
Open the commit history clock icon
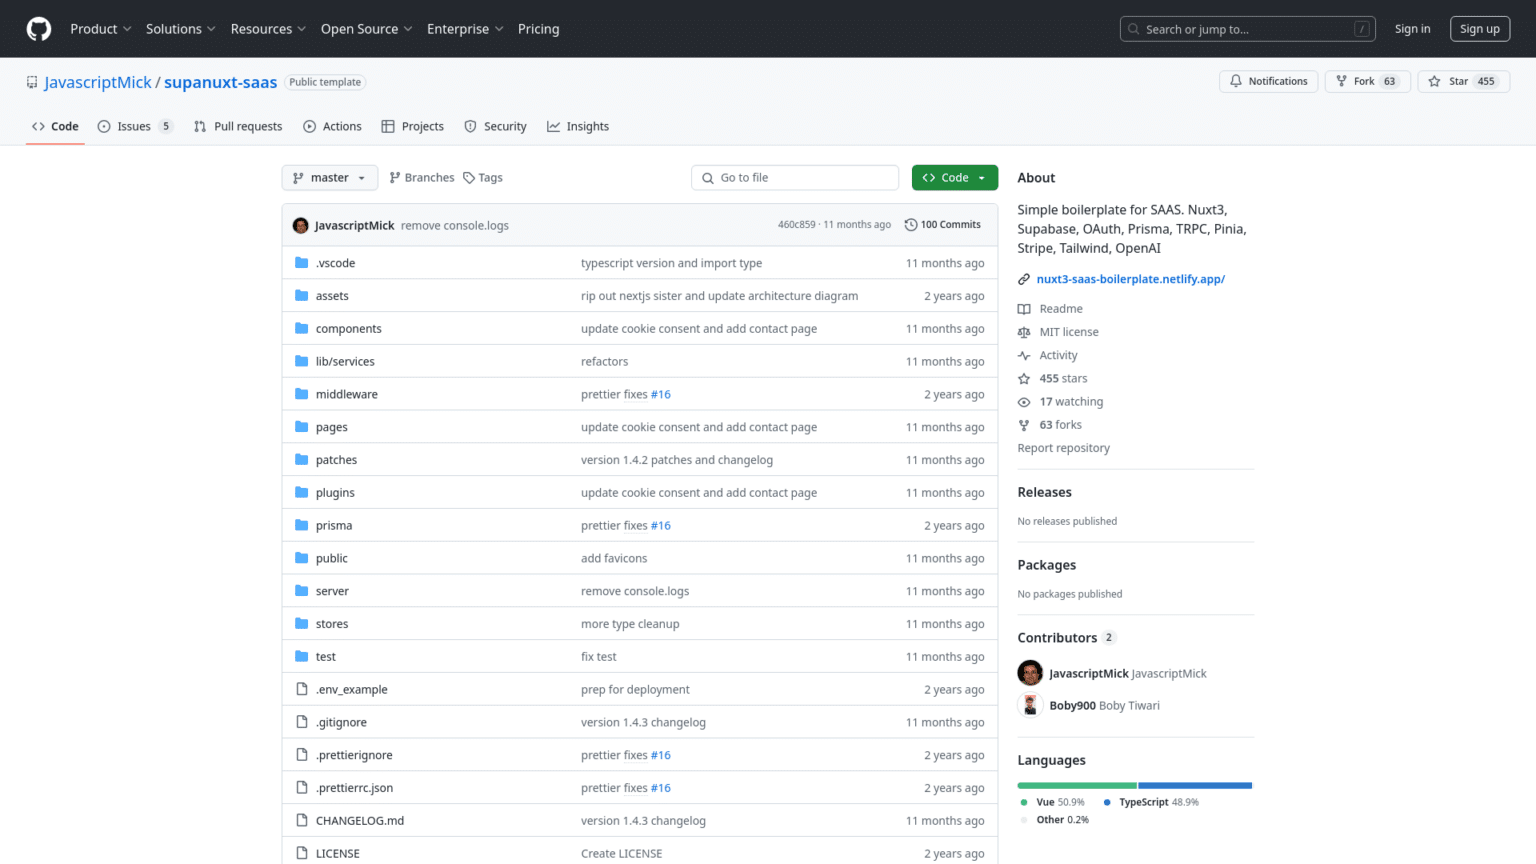pyautogui.click(x=910, y=225)
